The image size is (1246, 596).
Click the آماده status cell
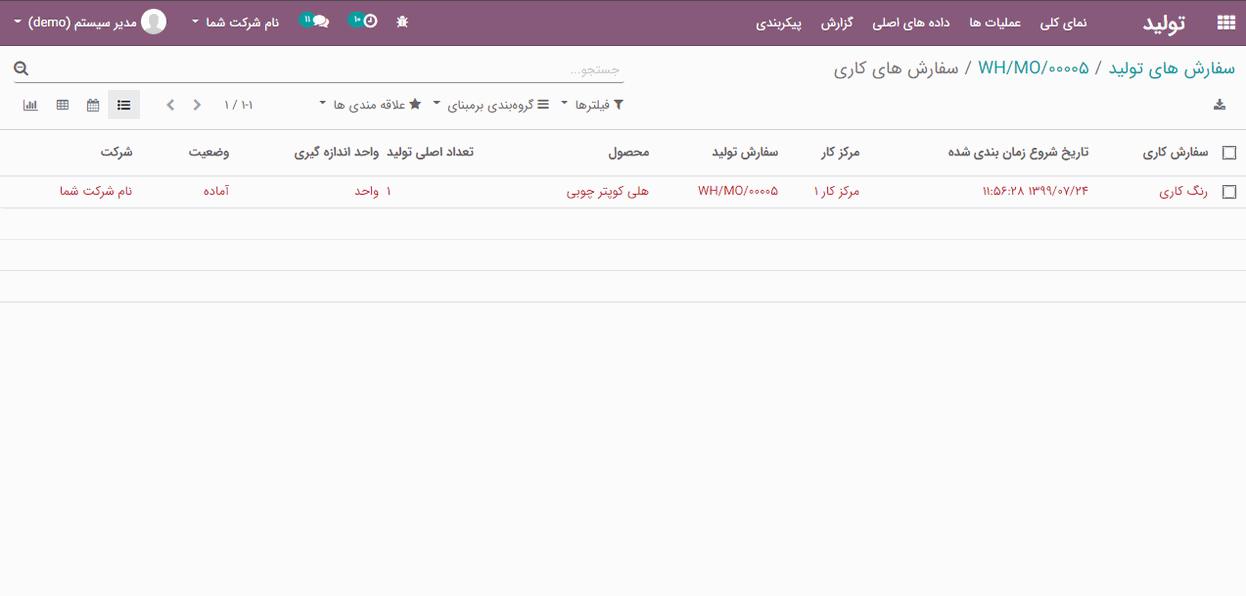[x=216, y=191]
